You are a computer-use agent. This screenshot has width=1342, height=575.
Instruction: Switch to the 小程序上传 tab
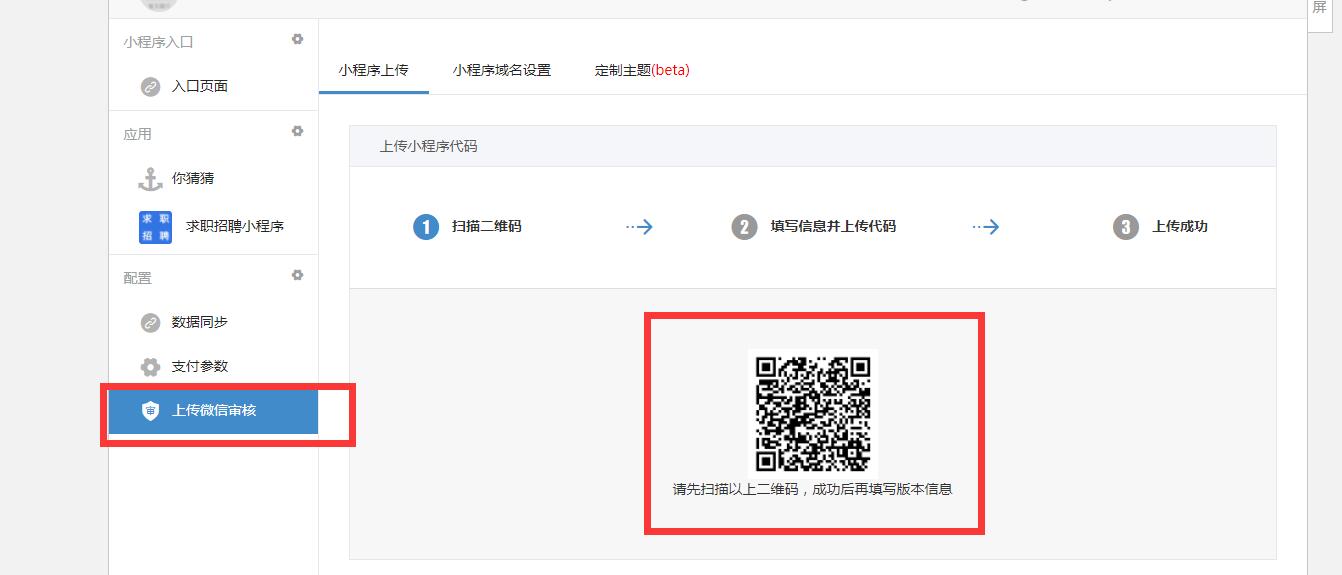tap(374, 70)
